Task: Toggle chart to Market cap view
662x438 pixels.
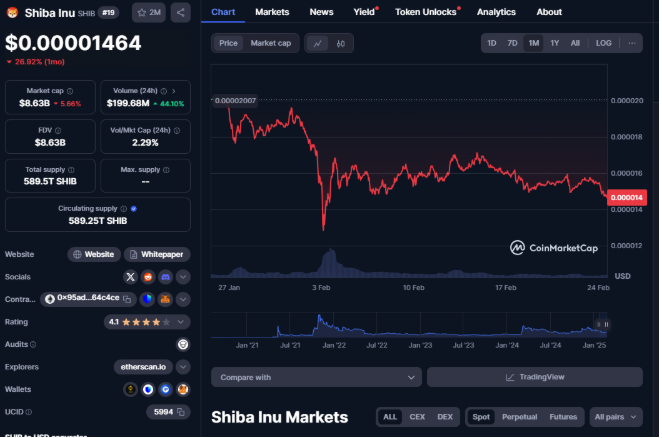Action: 270,44
